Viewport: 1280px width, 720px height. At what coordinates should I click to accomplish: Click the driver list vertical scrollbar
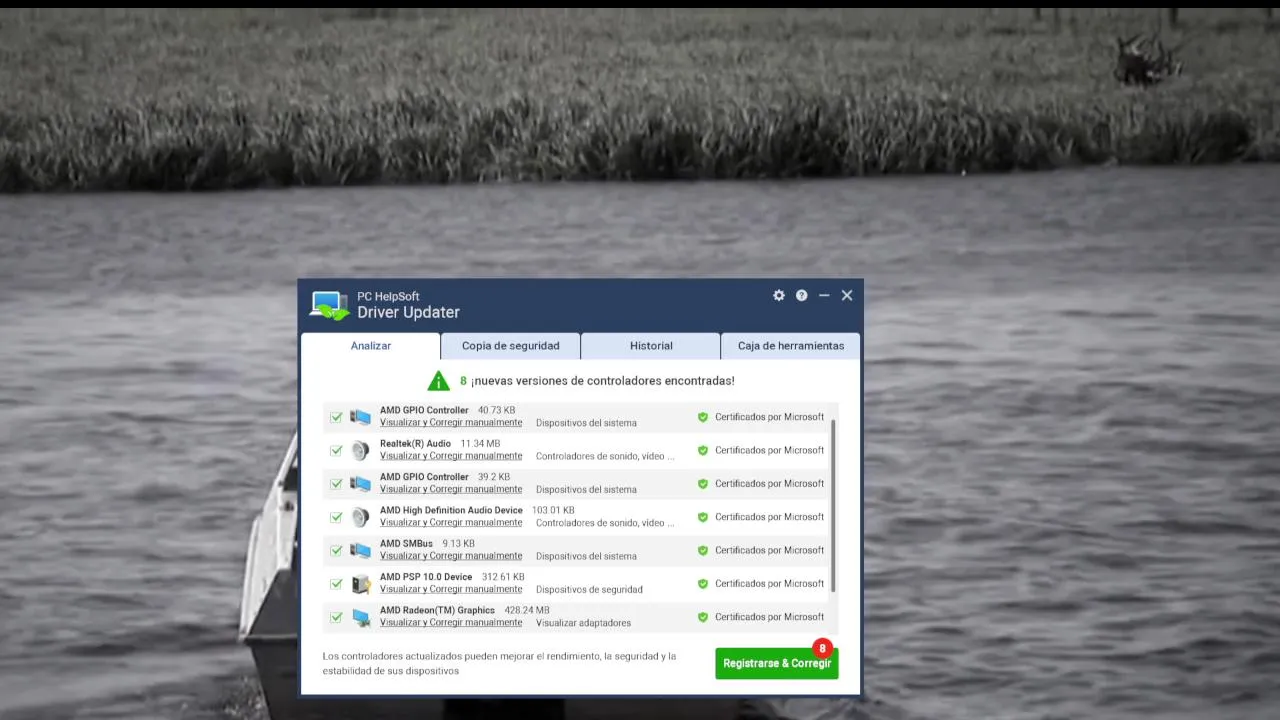pos(832,505)
